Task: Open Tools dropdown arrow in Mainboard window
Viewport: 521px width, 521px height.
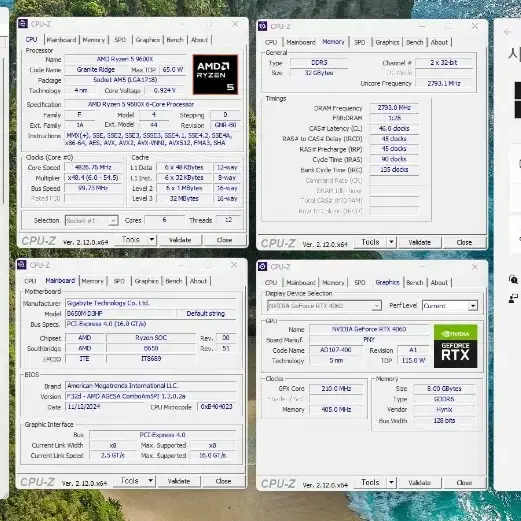Action: coord(151,481)
